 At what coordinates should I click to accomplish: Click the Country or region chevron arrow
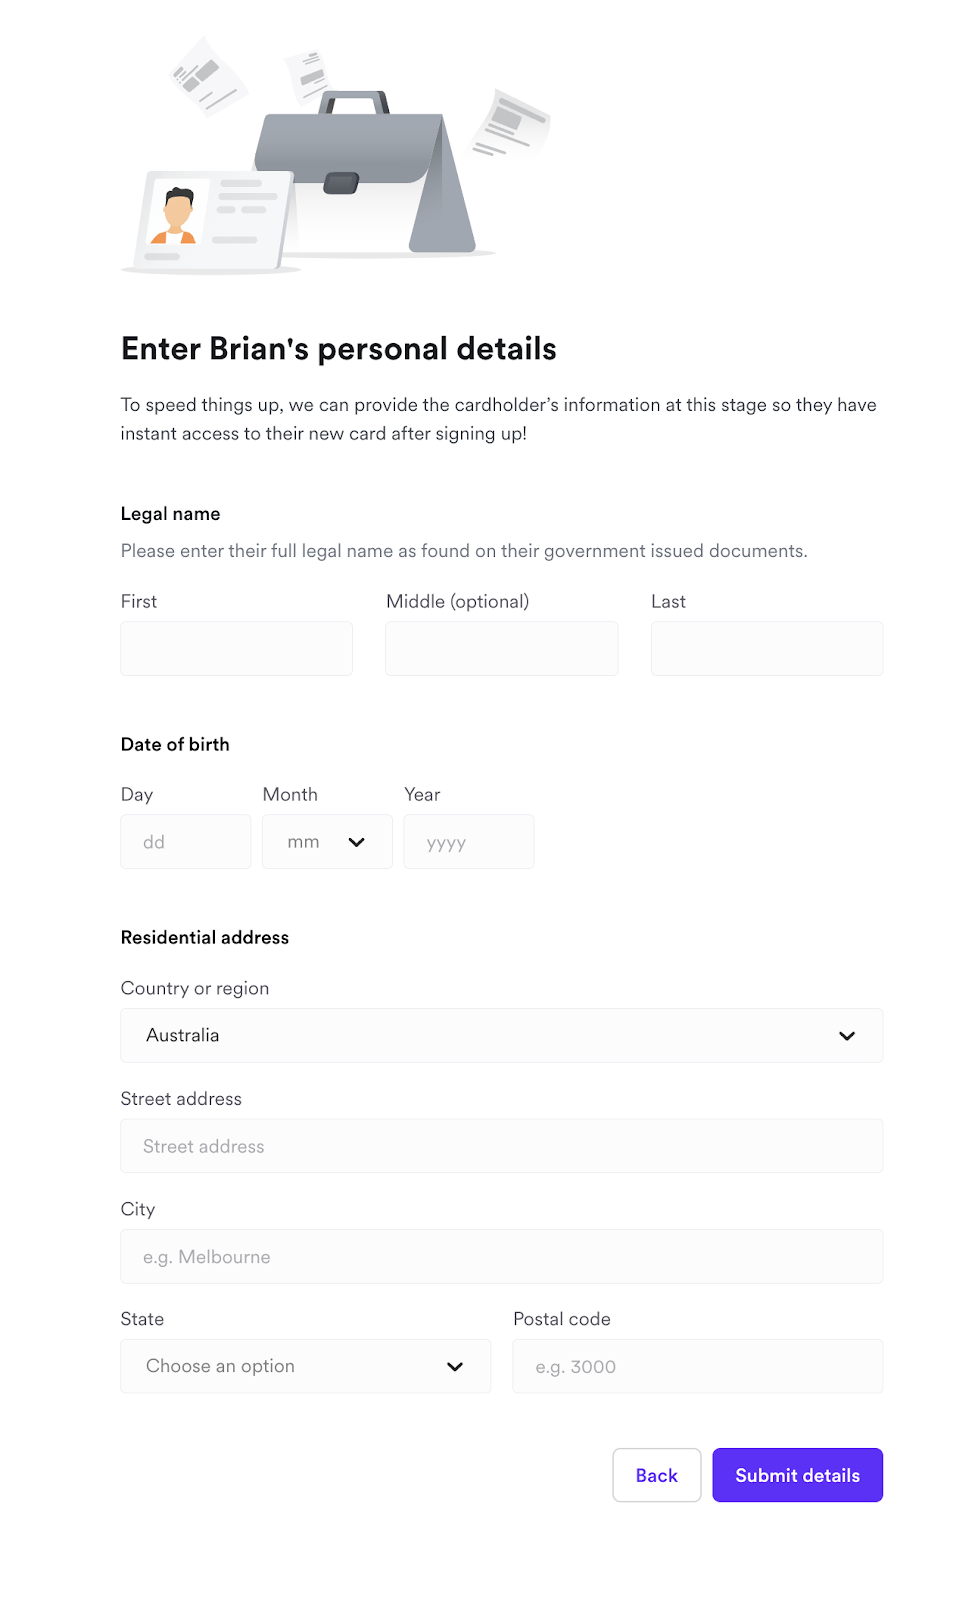(x=847, y=1036)
